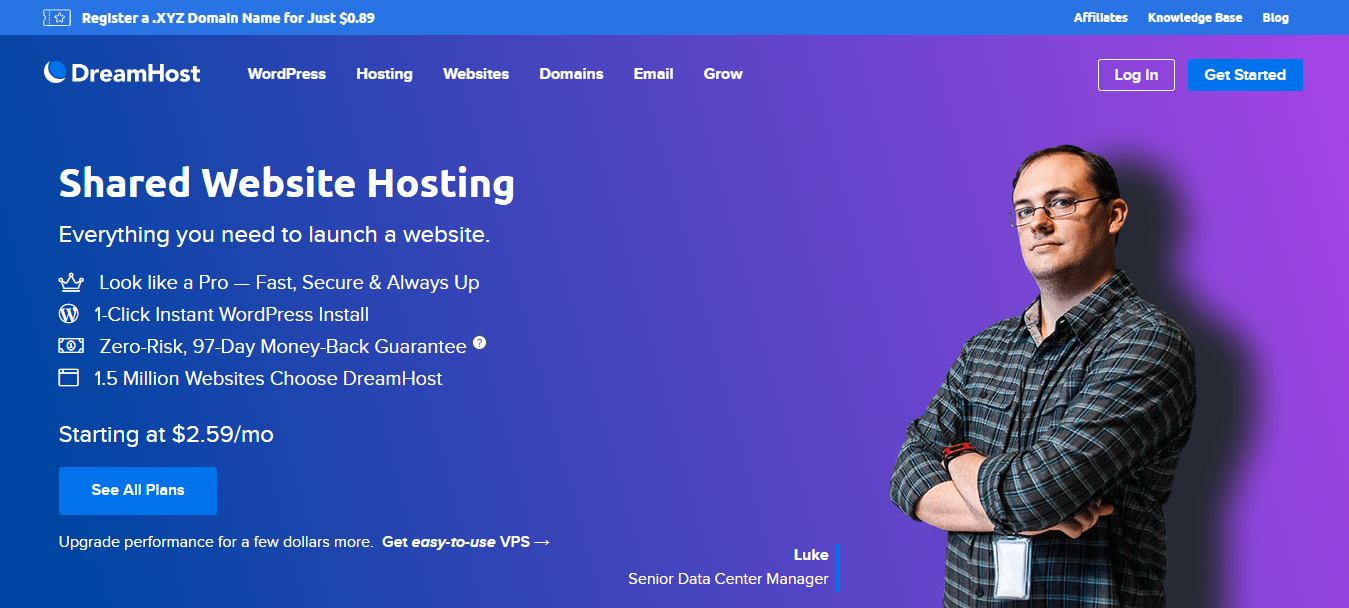The height and width of the screenshot is (608, 1349).
Task: Open the WordPress navigation menu
Action: (x=286, y=73)
